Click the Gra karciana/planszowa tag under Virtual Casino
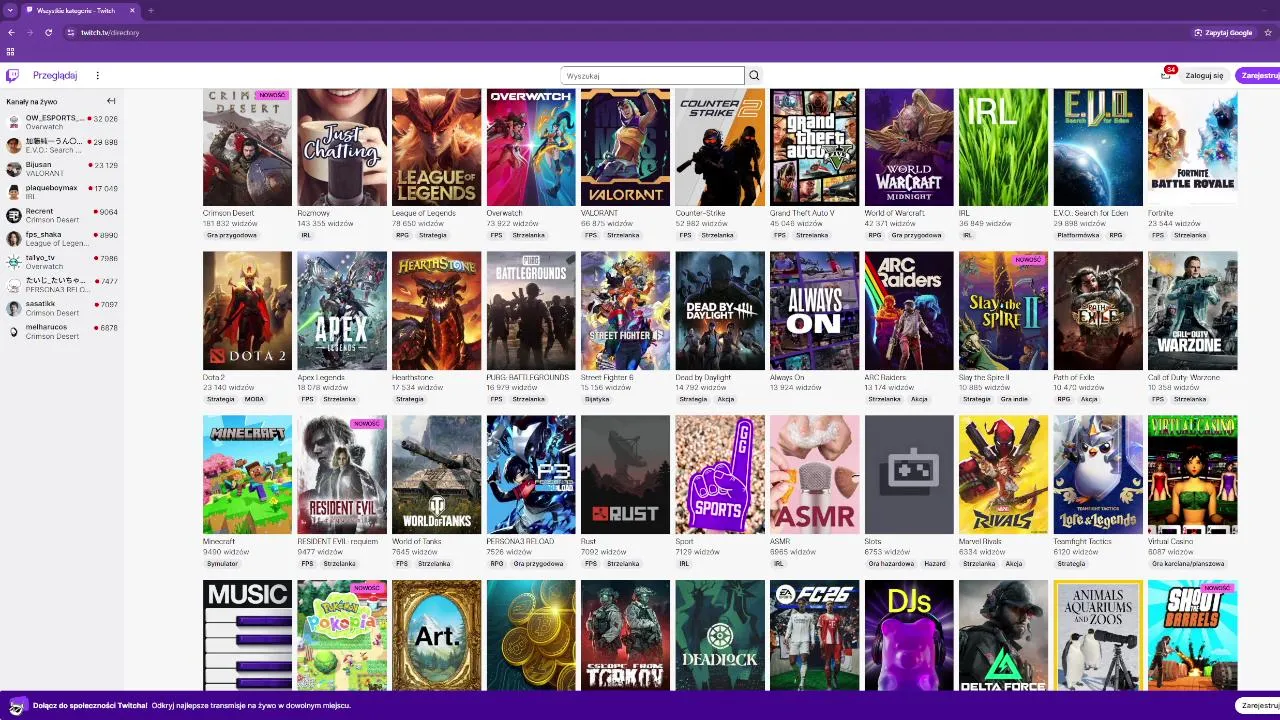The width and height of the screenshot is (1280, 720). [1188, 563]
